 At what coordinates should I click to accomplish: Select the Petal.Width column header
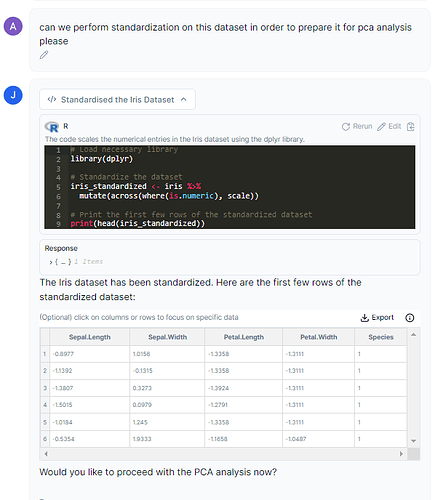319,337
